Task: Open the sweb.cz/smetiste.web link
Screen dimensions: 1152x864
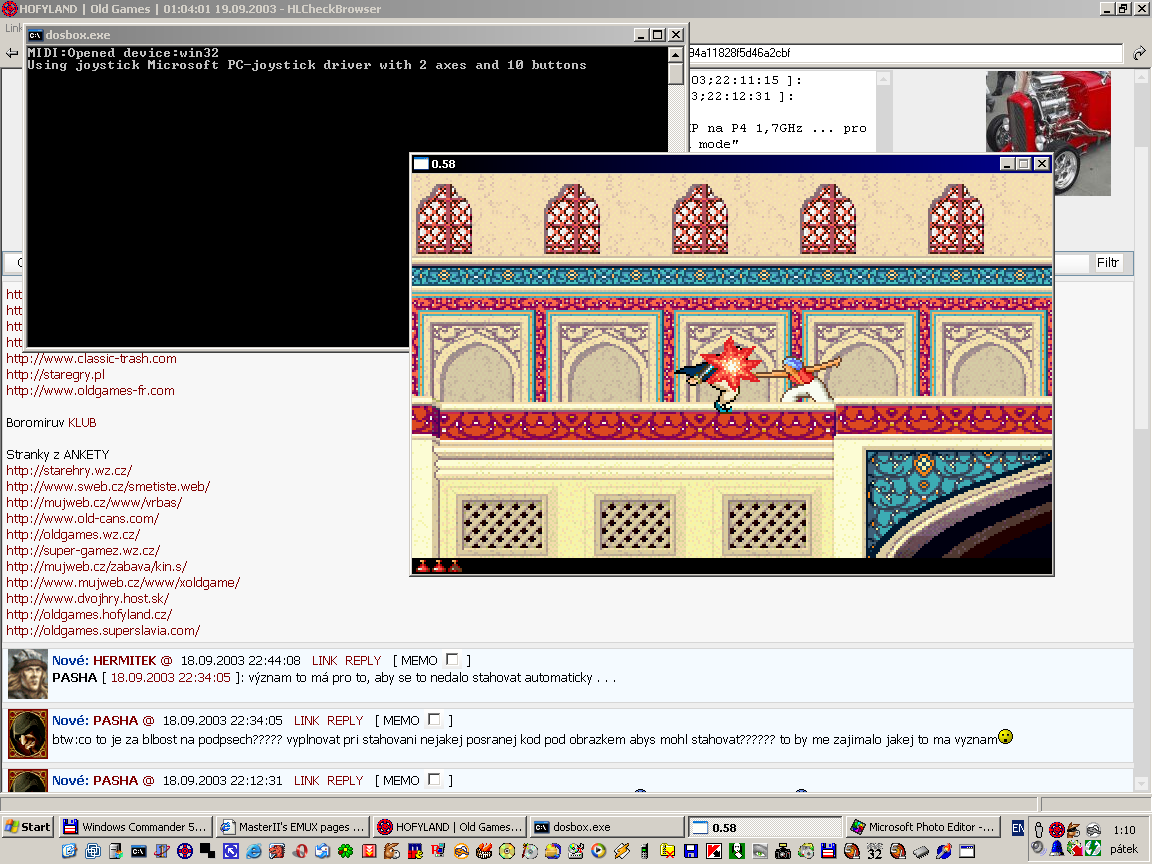Action: coord(108,487)
